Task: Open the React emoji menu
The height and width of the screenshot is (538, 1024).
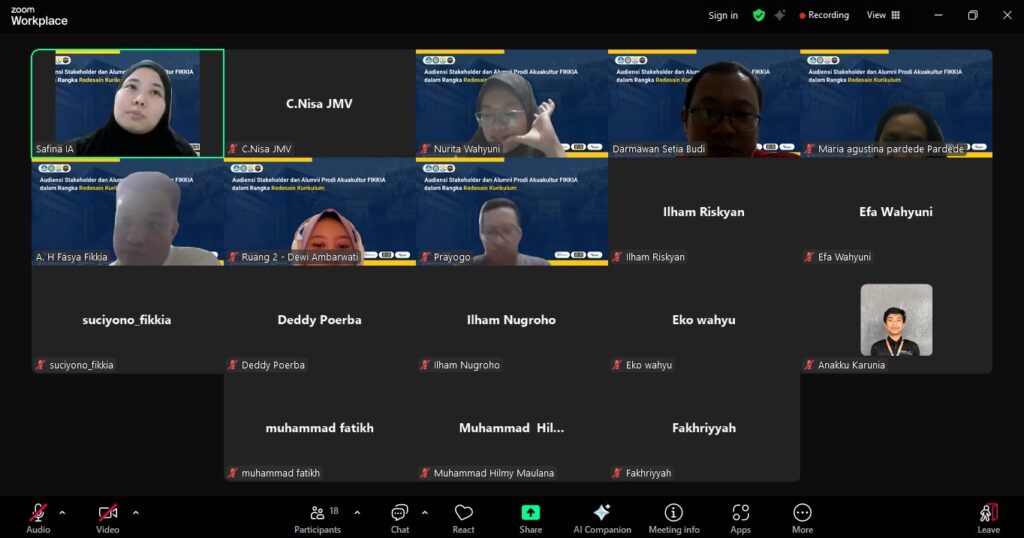Action: coord(463,517)
